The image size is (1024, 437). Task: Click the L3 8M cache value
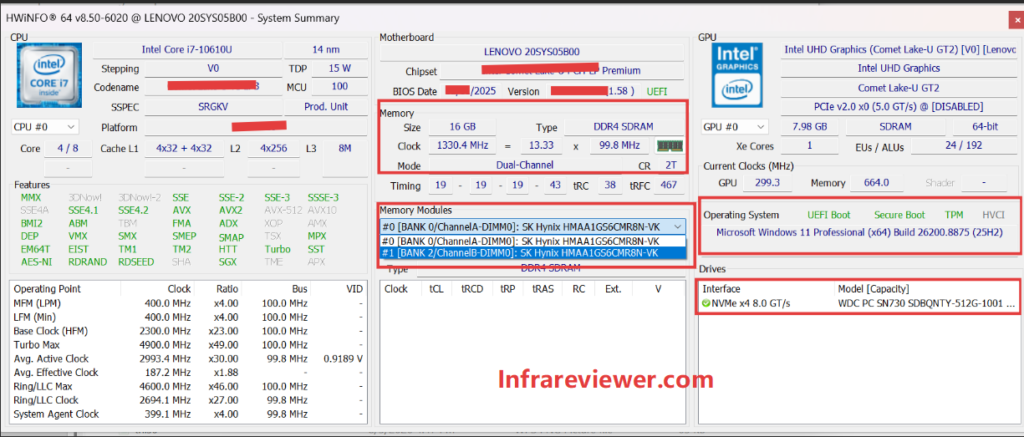pos(344,148)
